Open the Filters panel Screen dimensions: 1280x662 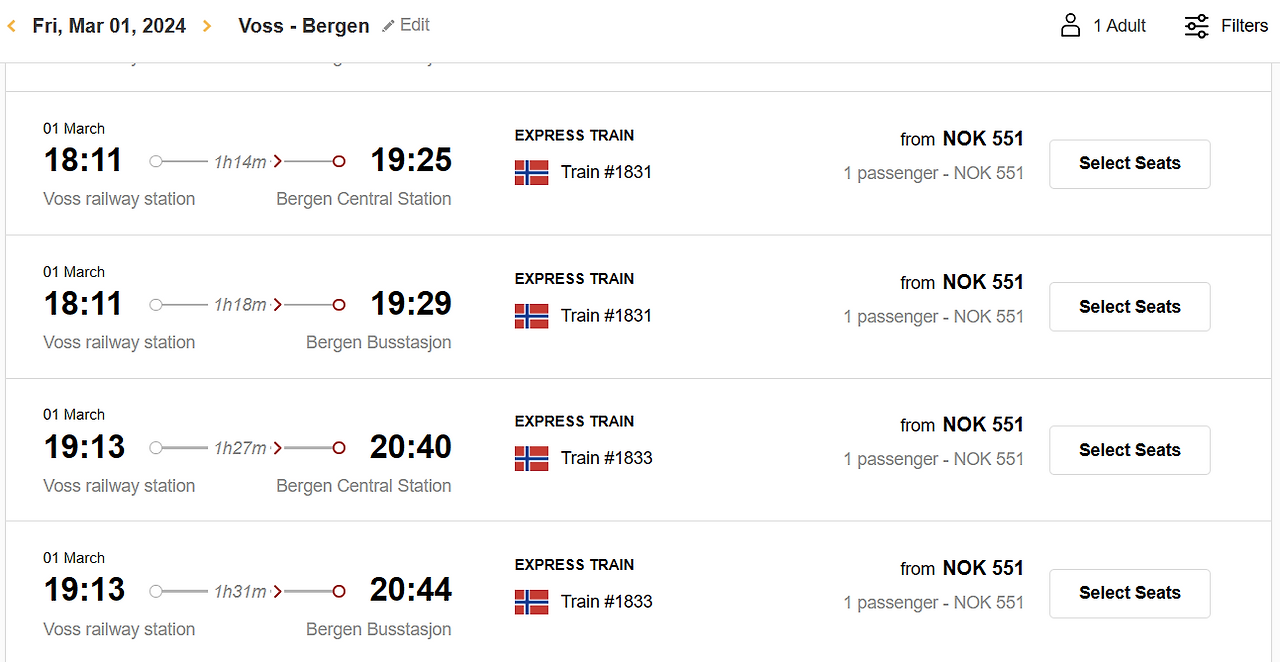pyautogui.click(x=1226, y=26)
